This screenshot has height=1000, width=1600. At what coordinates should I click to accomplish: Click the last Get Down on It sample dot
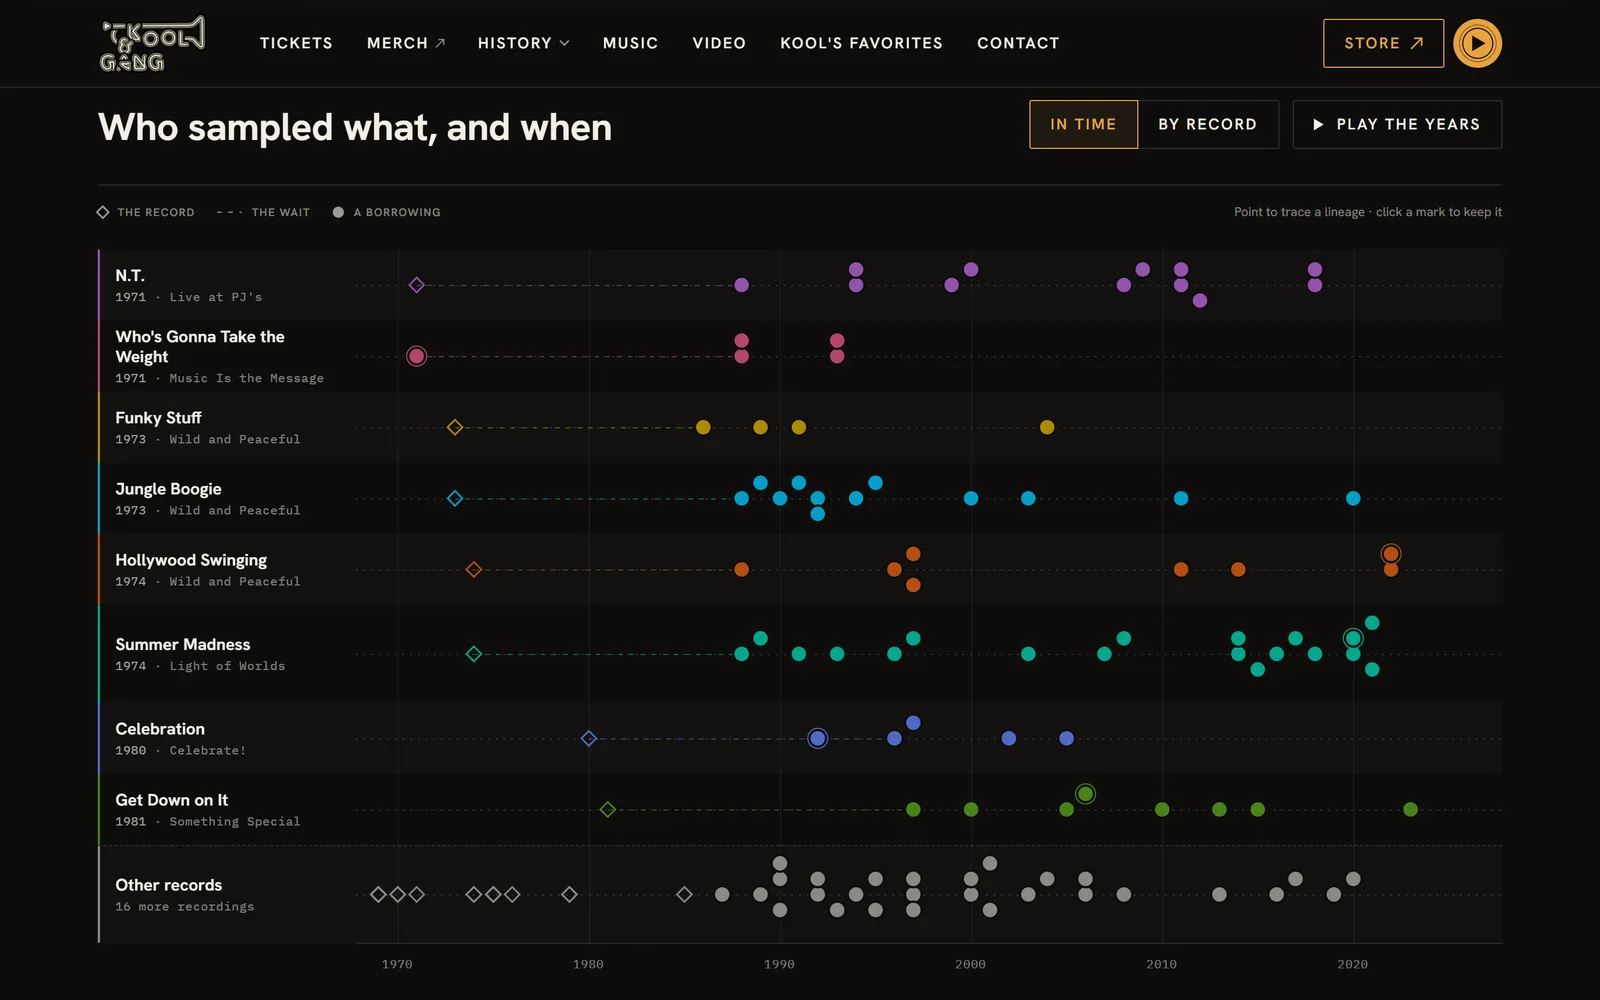1410,809
